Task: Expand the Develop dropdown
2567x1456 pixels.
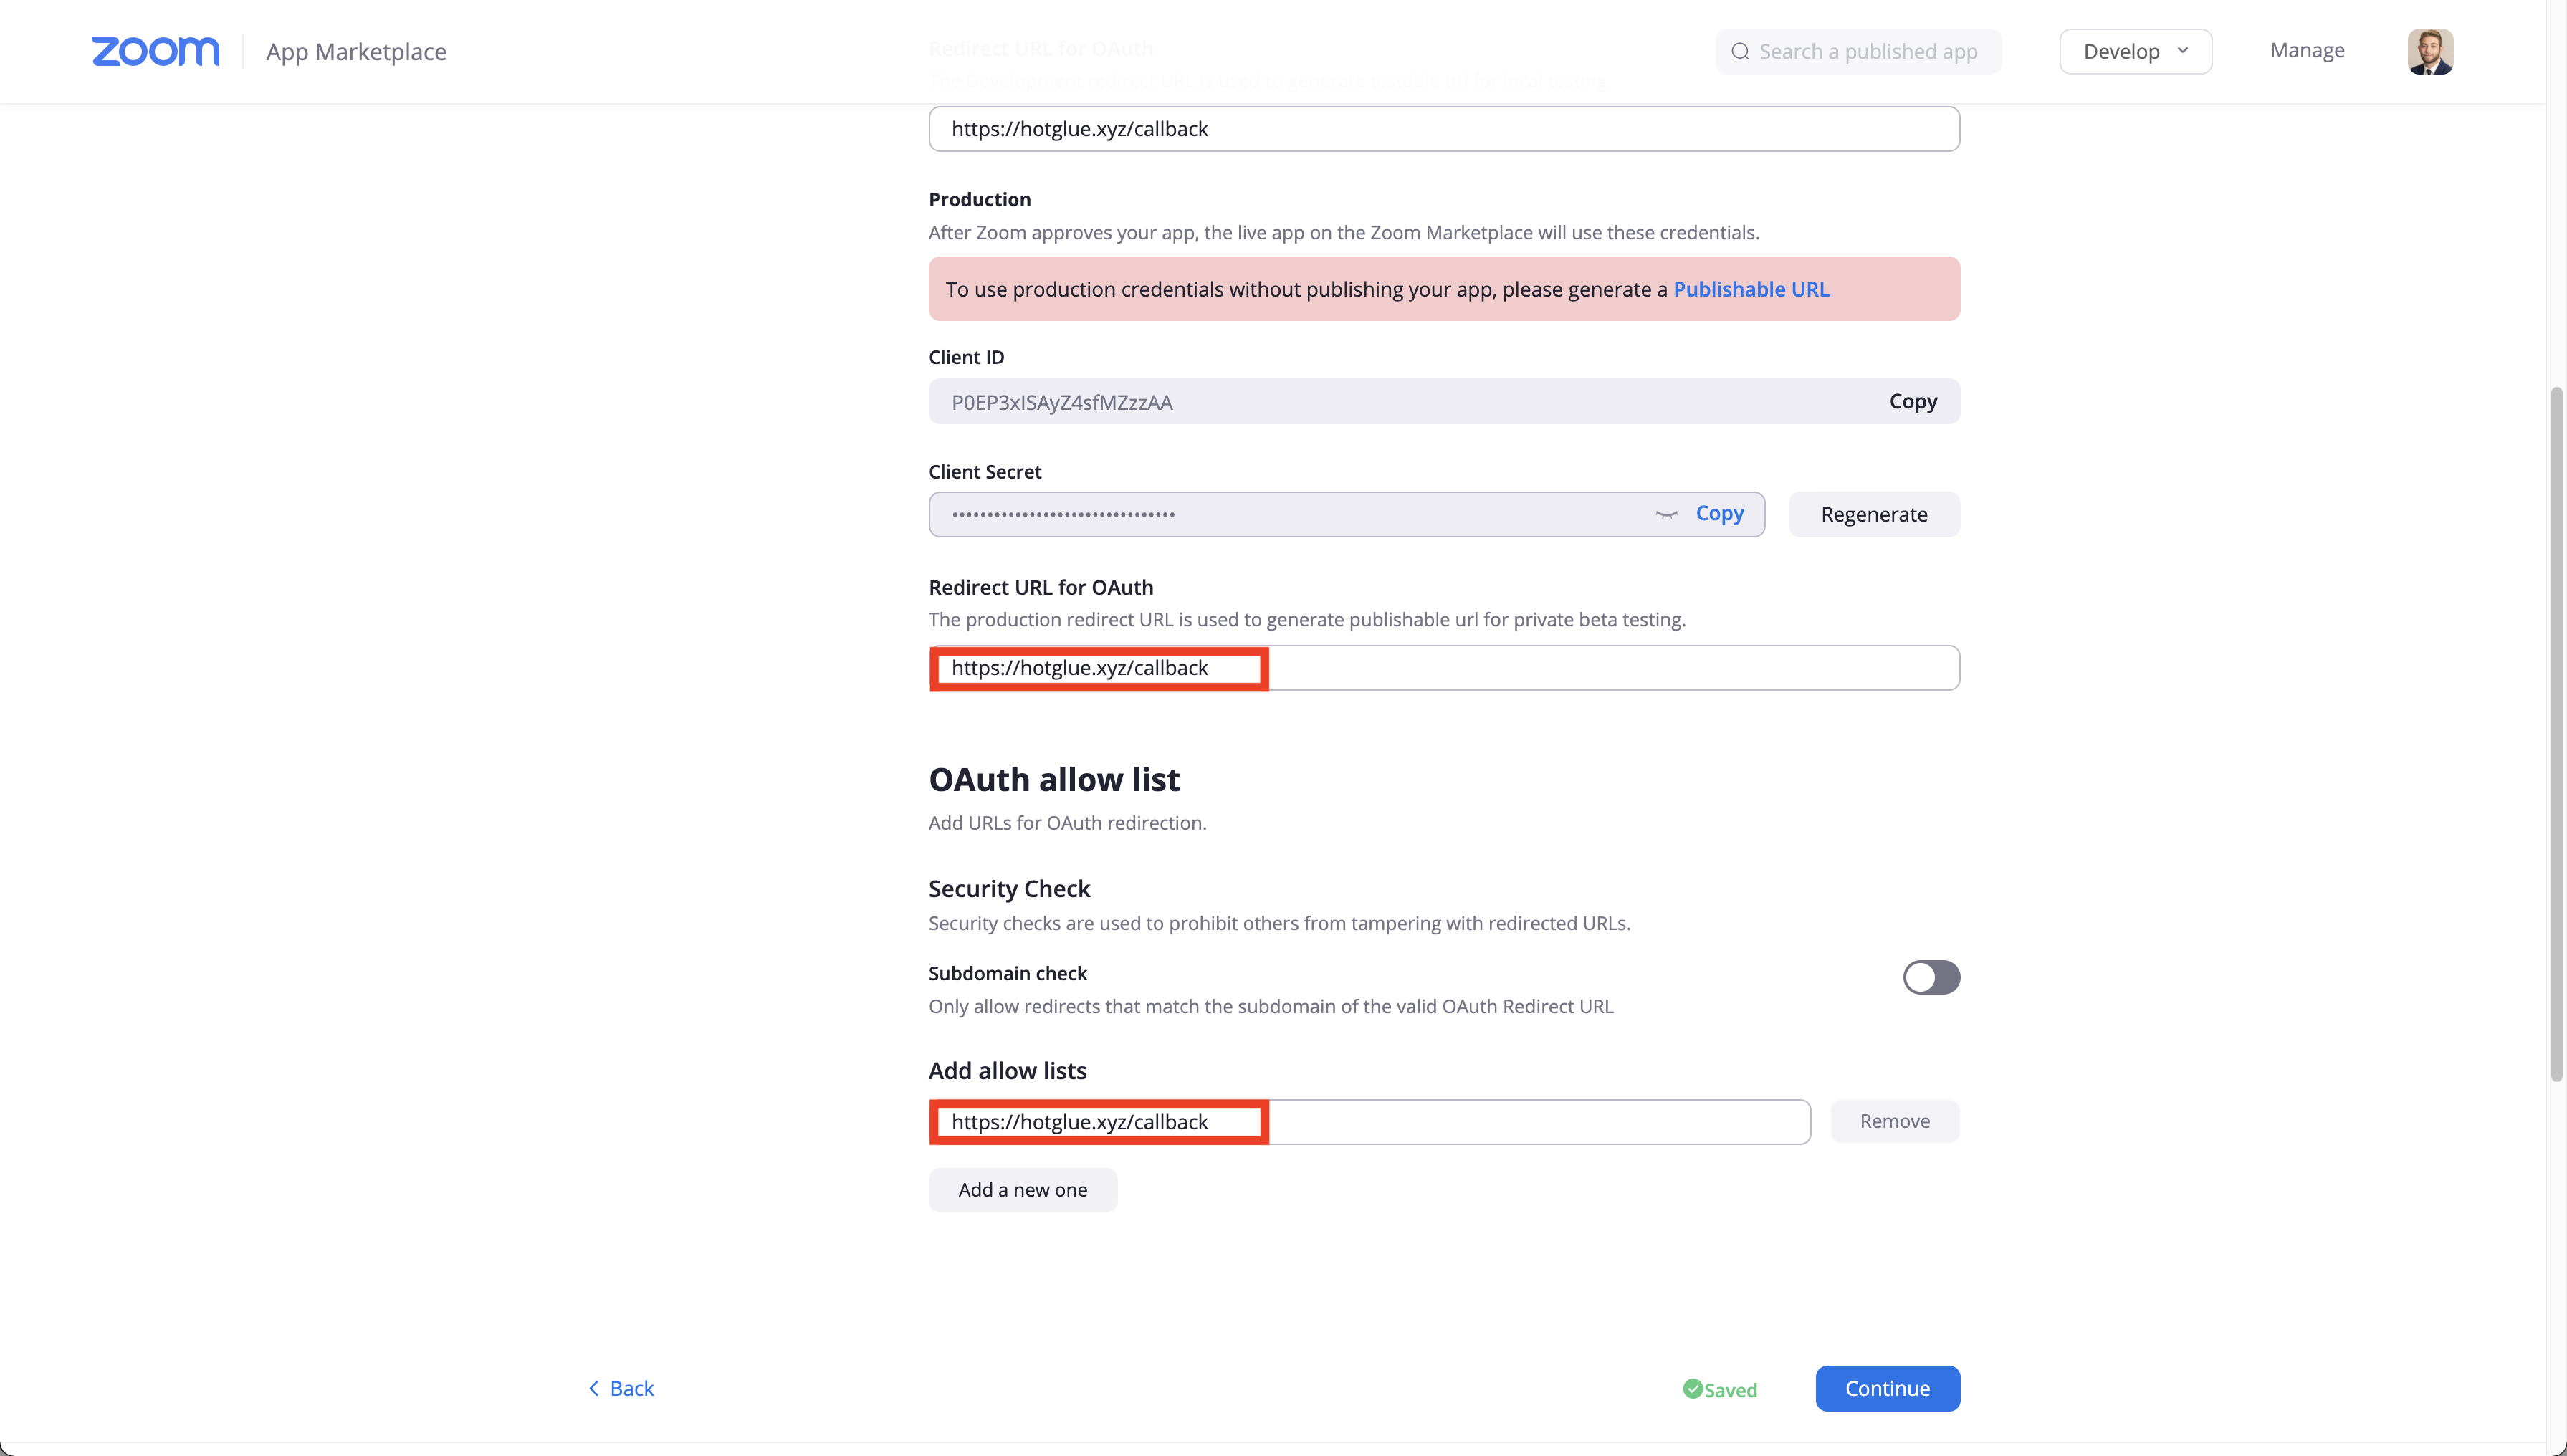Action: 2135,51
